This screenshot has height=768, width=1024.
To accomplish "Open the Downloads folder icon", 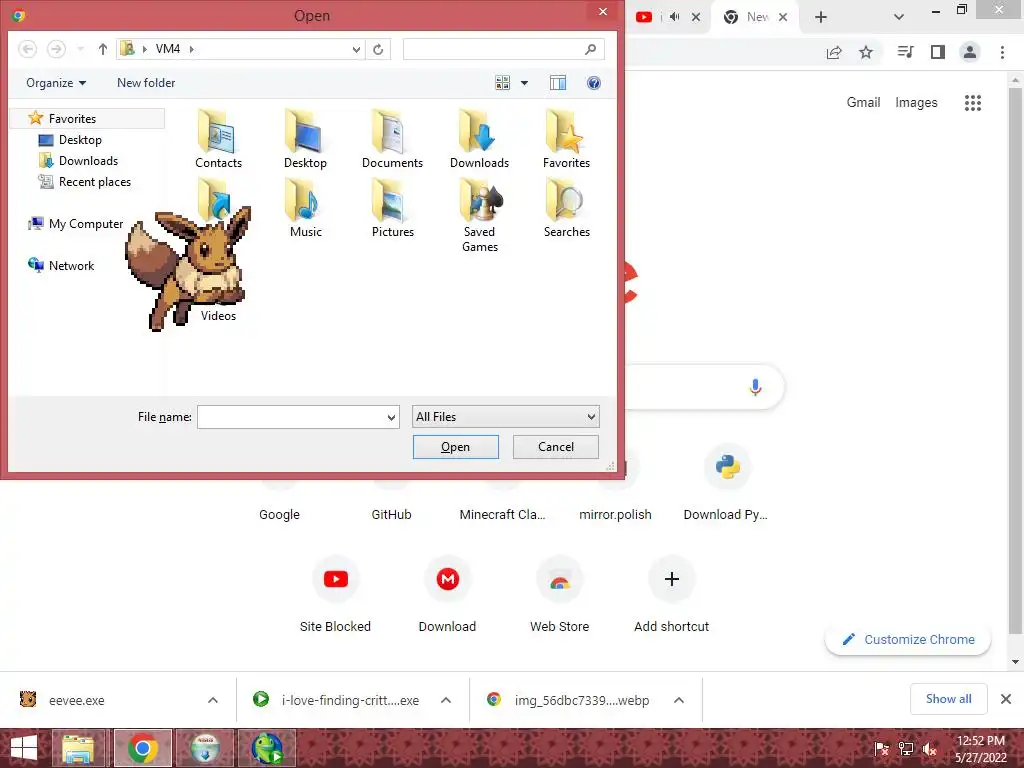I will pos(479,140).
